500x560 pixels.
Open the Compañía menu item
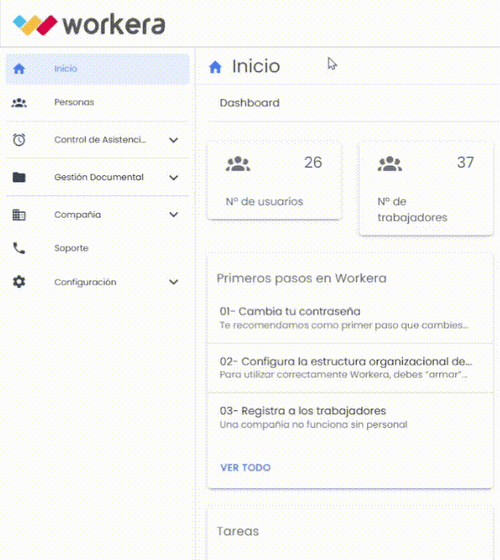[98, 215]
